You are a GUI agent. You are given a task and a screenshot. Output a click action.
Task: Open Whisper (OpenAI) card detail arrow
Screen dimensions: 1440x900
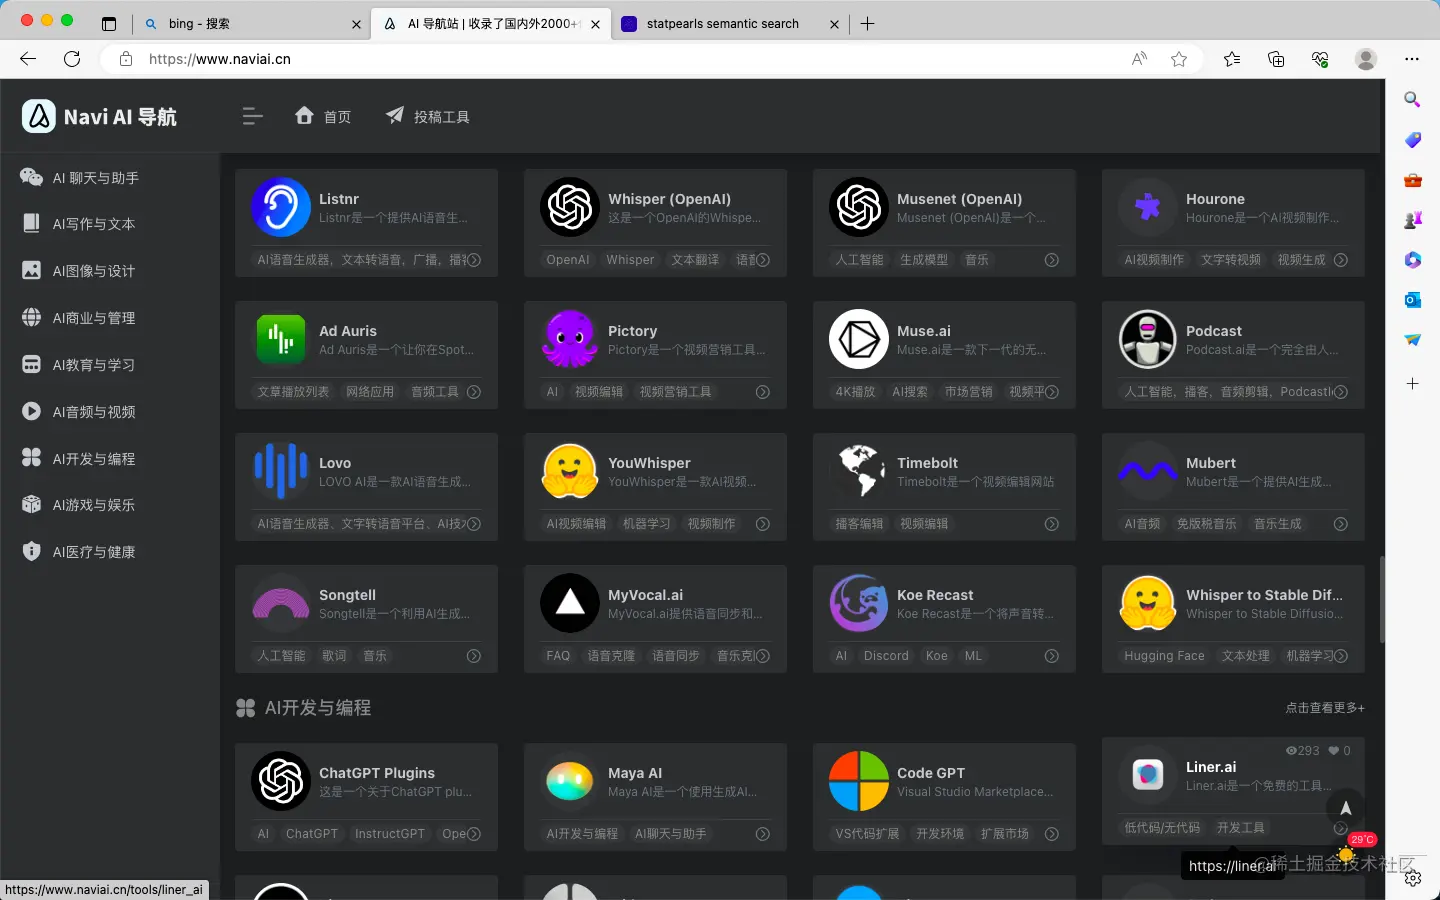pyautogui.click(x=763, y=260)
